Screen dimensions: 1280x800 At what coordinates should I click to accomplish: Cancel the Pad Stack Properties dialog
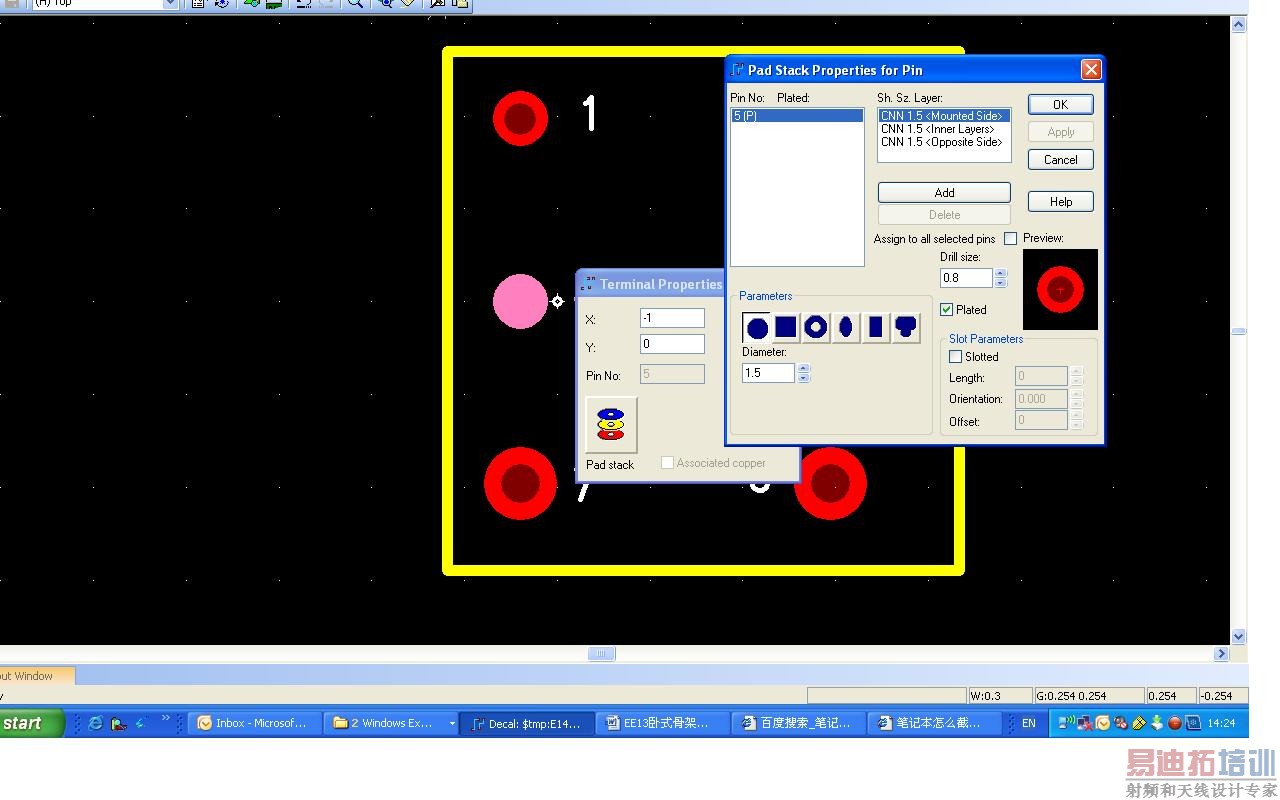(1061, 160)
